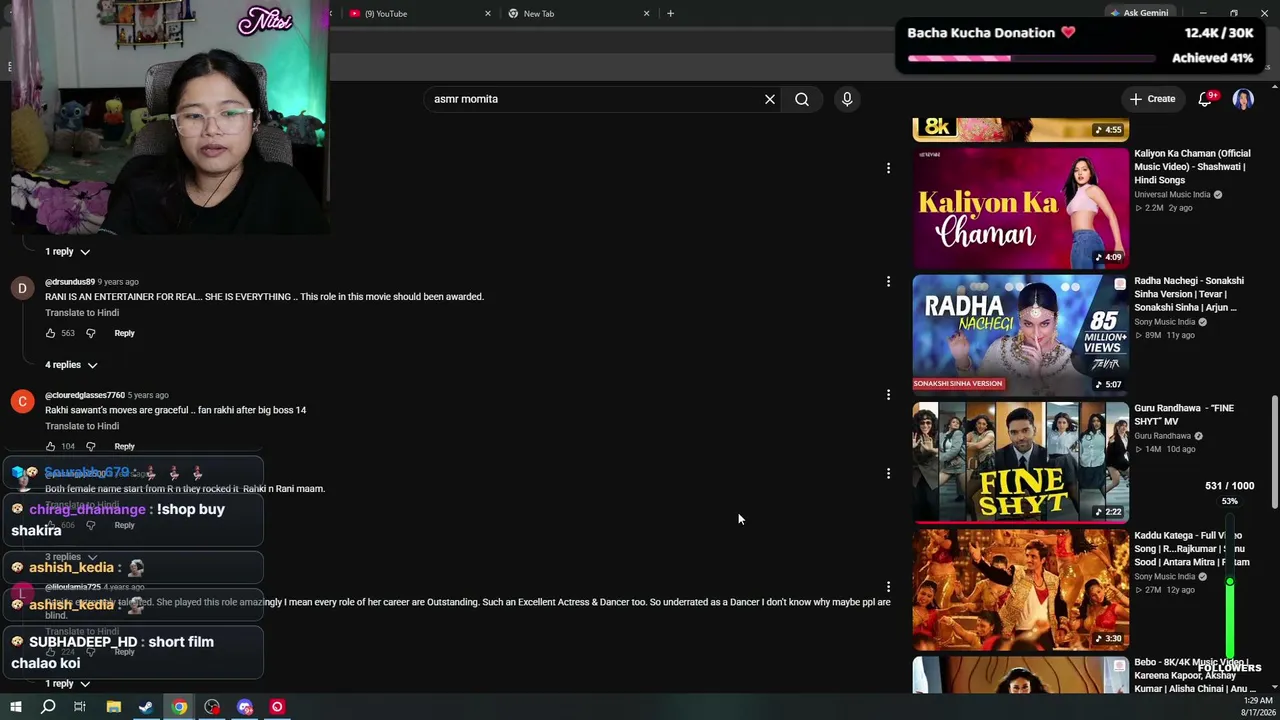Open 'Kaliyon Ka Chaman' video title
This screenshot has width=1280, height=720.
[1192, 167]
